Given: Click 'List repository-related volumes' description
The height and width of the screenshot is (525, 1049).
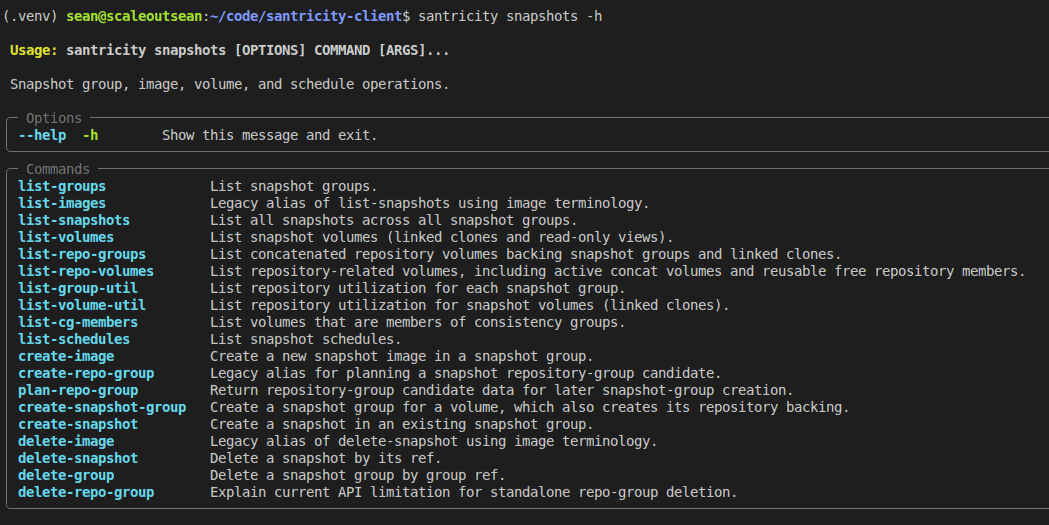Looking at the screenshot, I should (617, 272).
